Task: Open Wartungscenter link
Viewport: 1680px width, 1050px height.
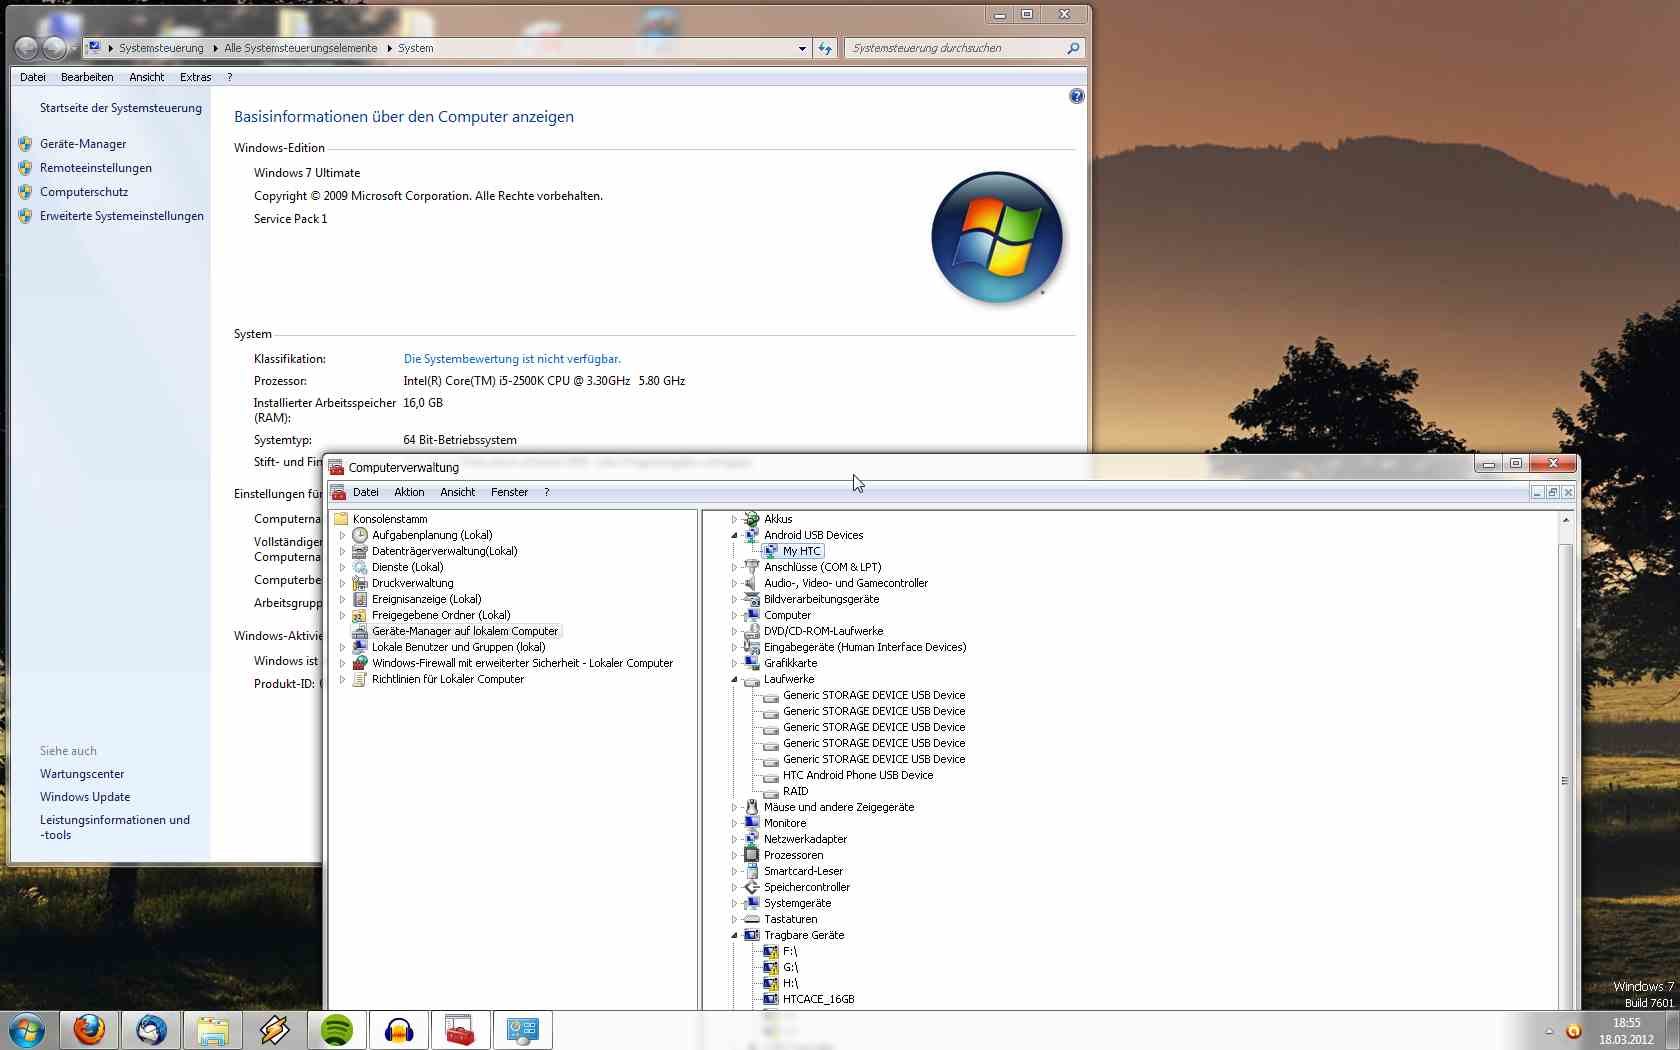Action: pyautogui.click(x=82, y=774)
